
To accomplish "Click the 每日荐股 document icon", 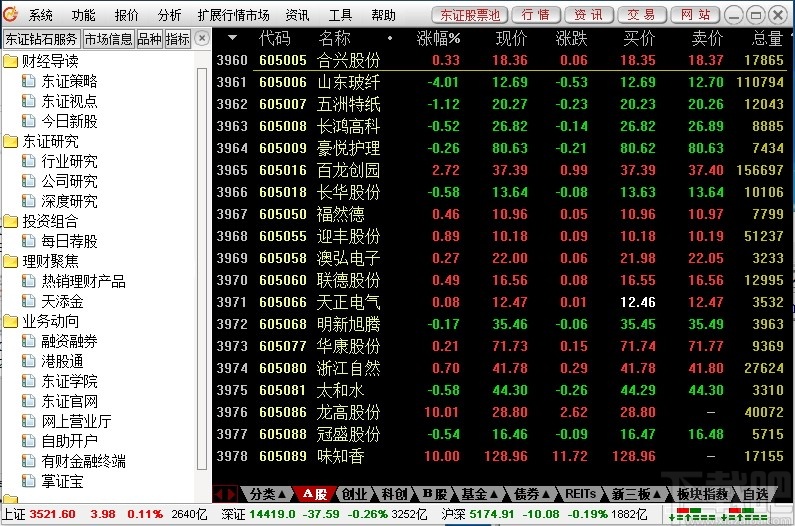I will point(29,241).
